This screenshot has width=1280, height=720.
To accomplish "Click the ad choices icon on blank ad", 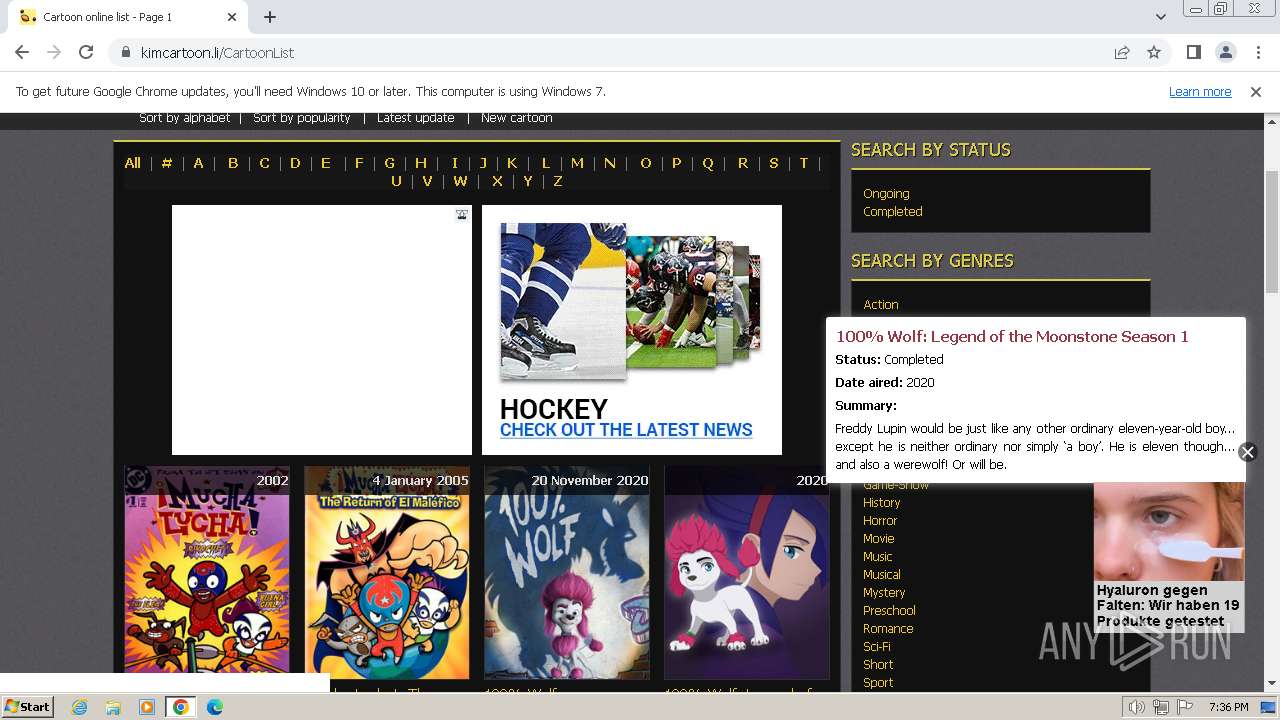I will coord(462,214).
